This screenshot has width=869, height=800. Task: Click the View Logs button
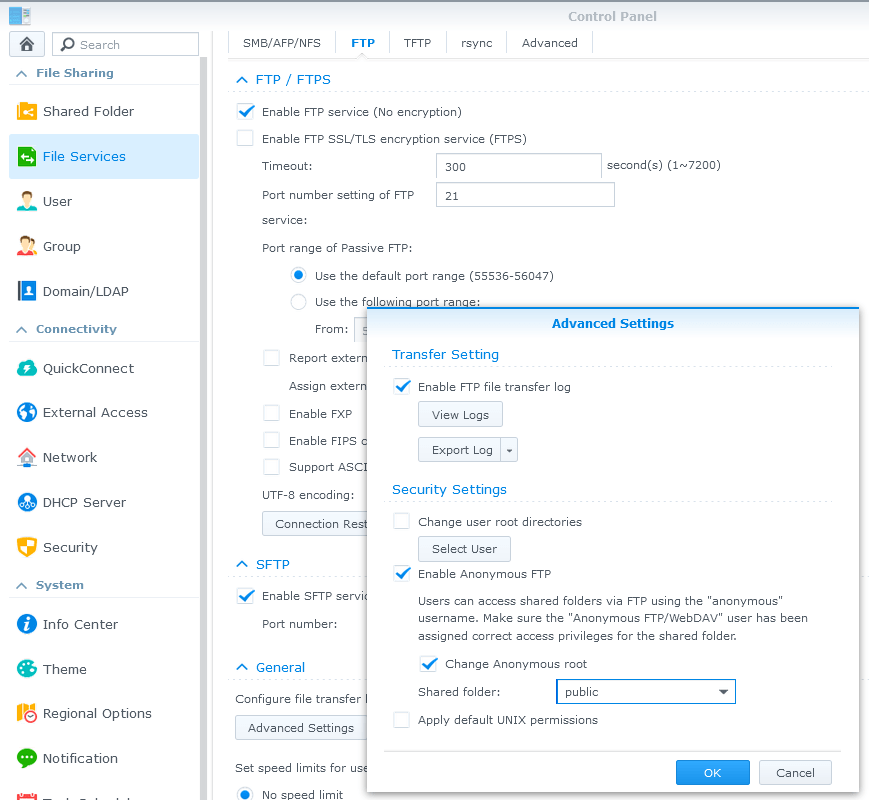click(x=460, y=415)
